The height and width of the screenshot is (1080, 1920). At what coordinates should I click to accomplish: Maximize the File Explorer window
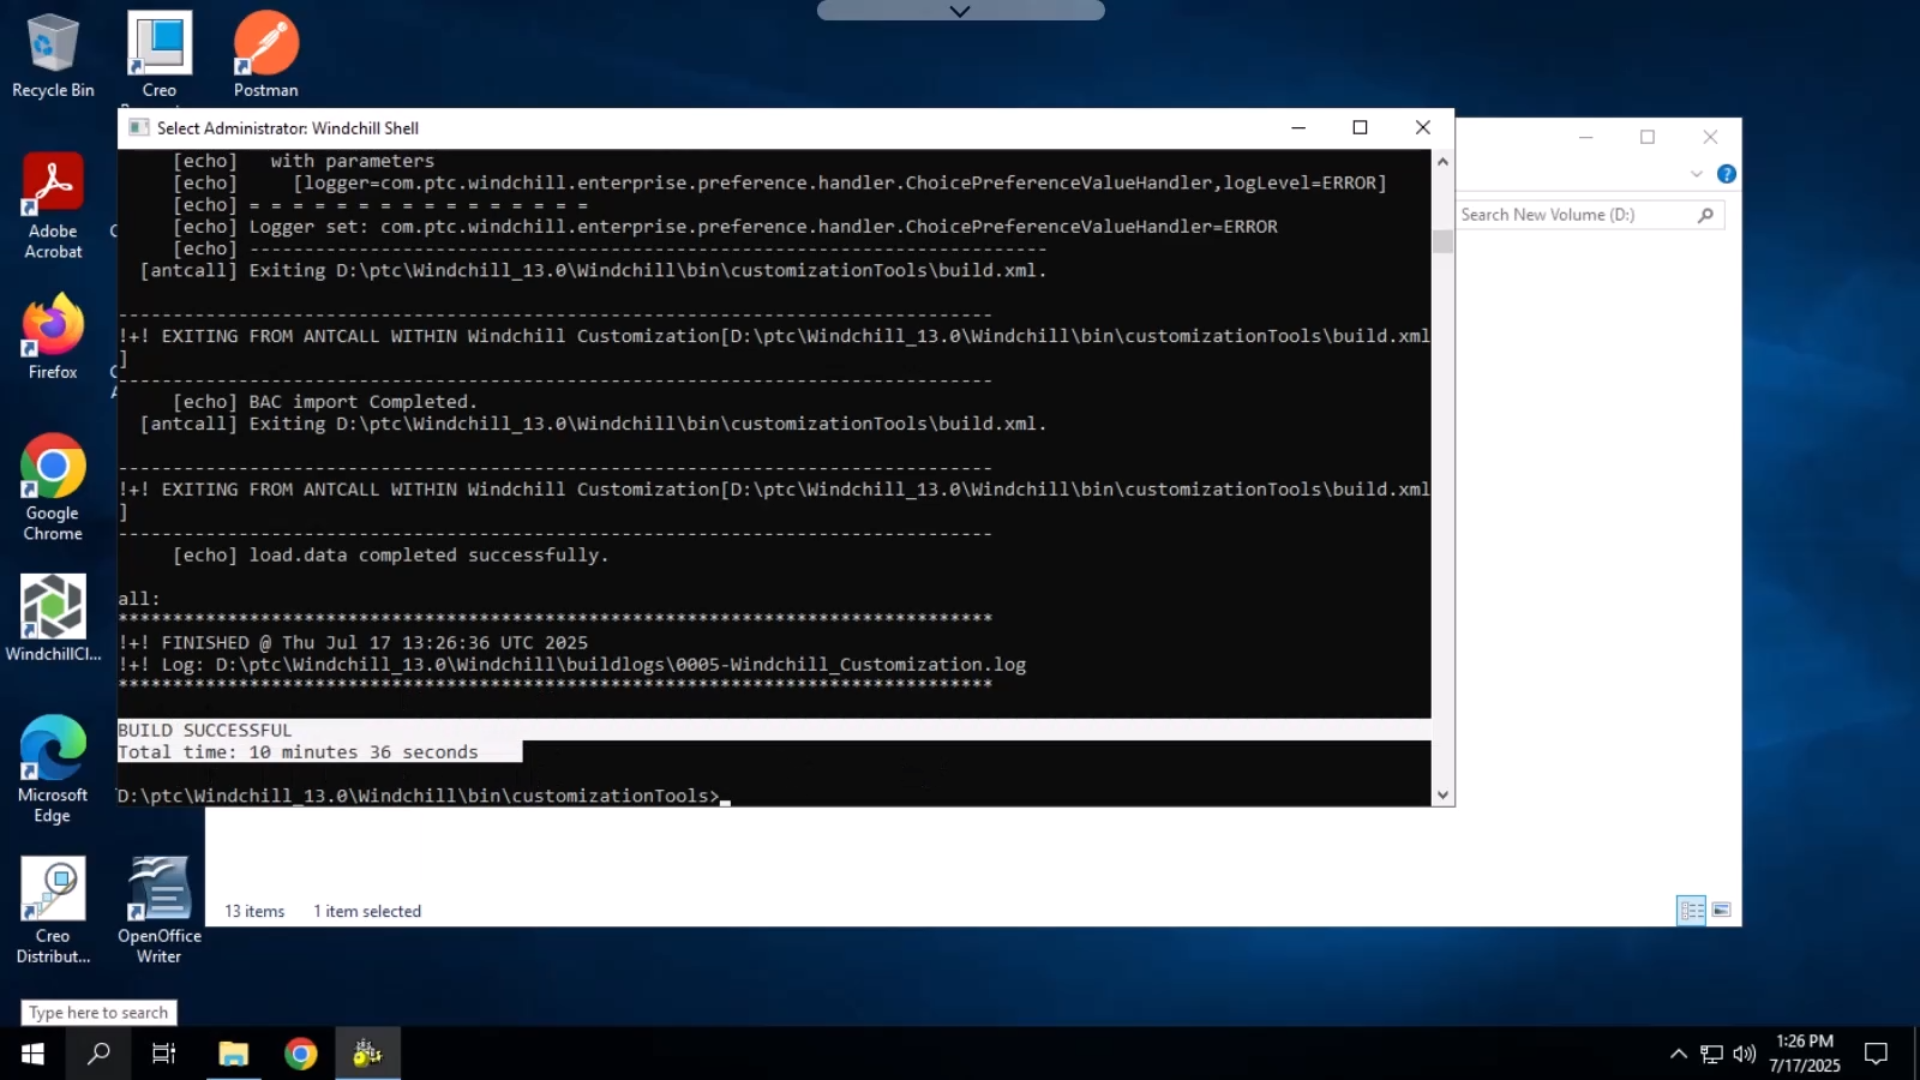pyautogui.click(x=1648, y=137)
